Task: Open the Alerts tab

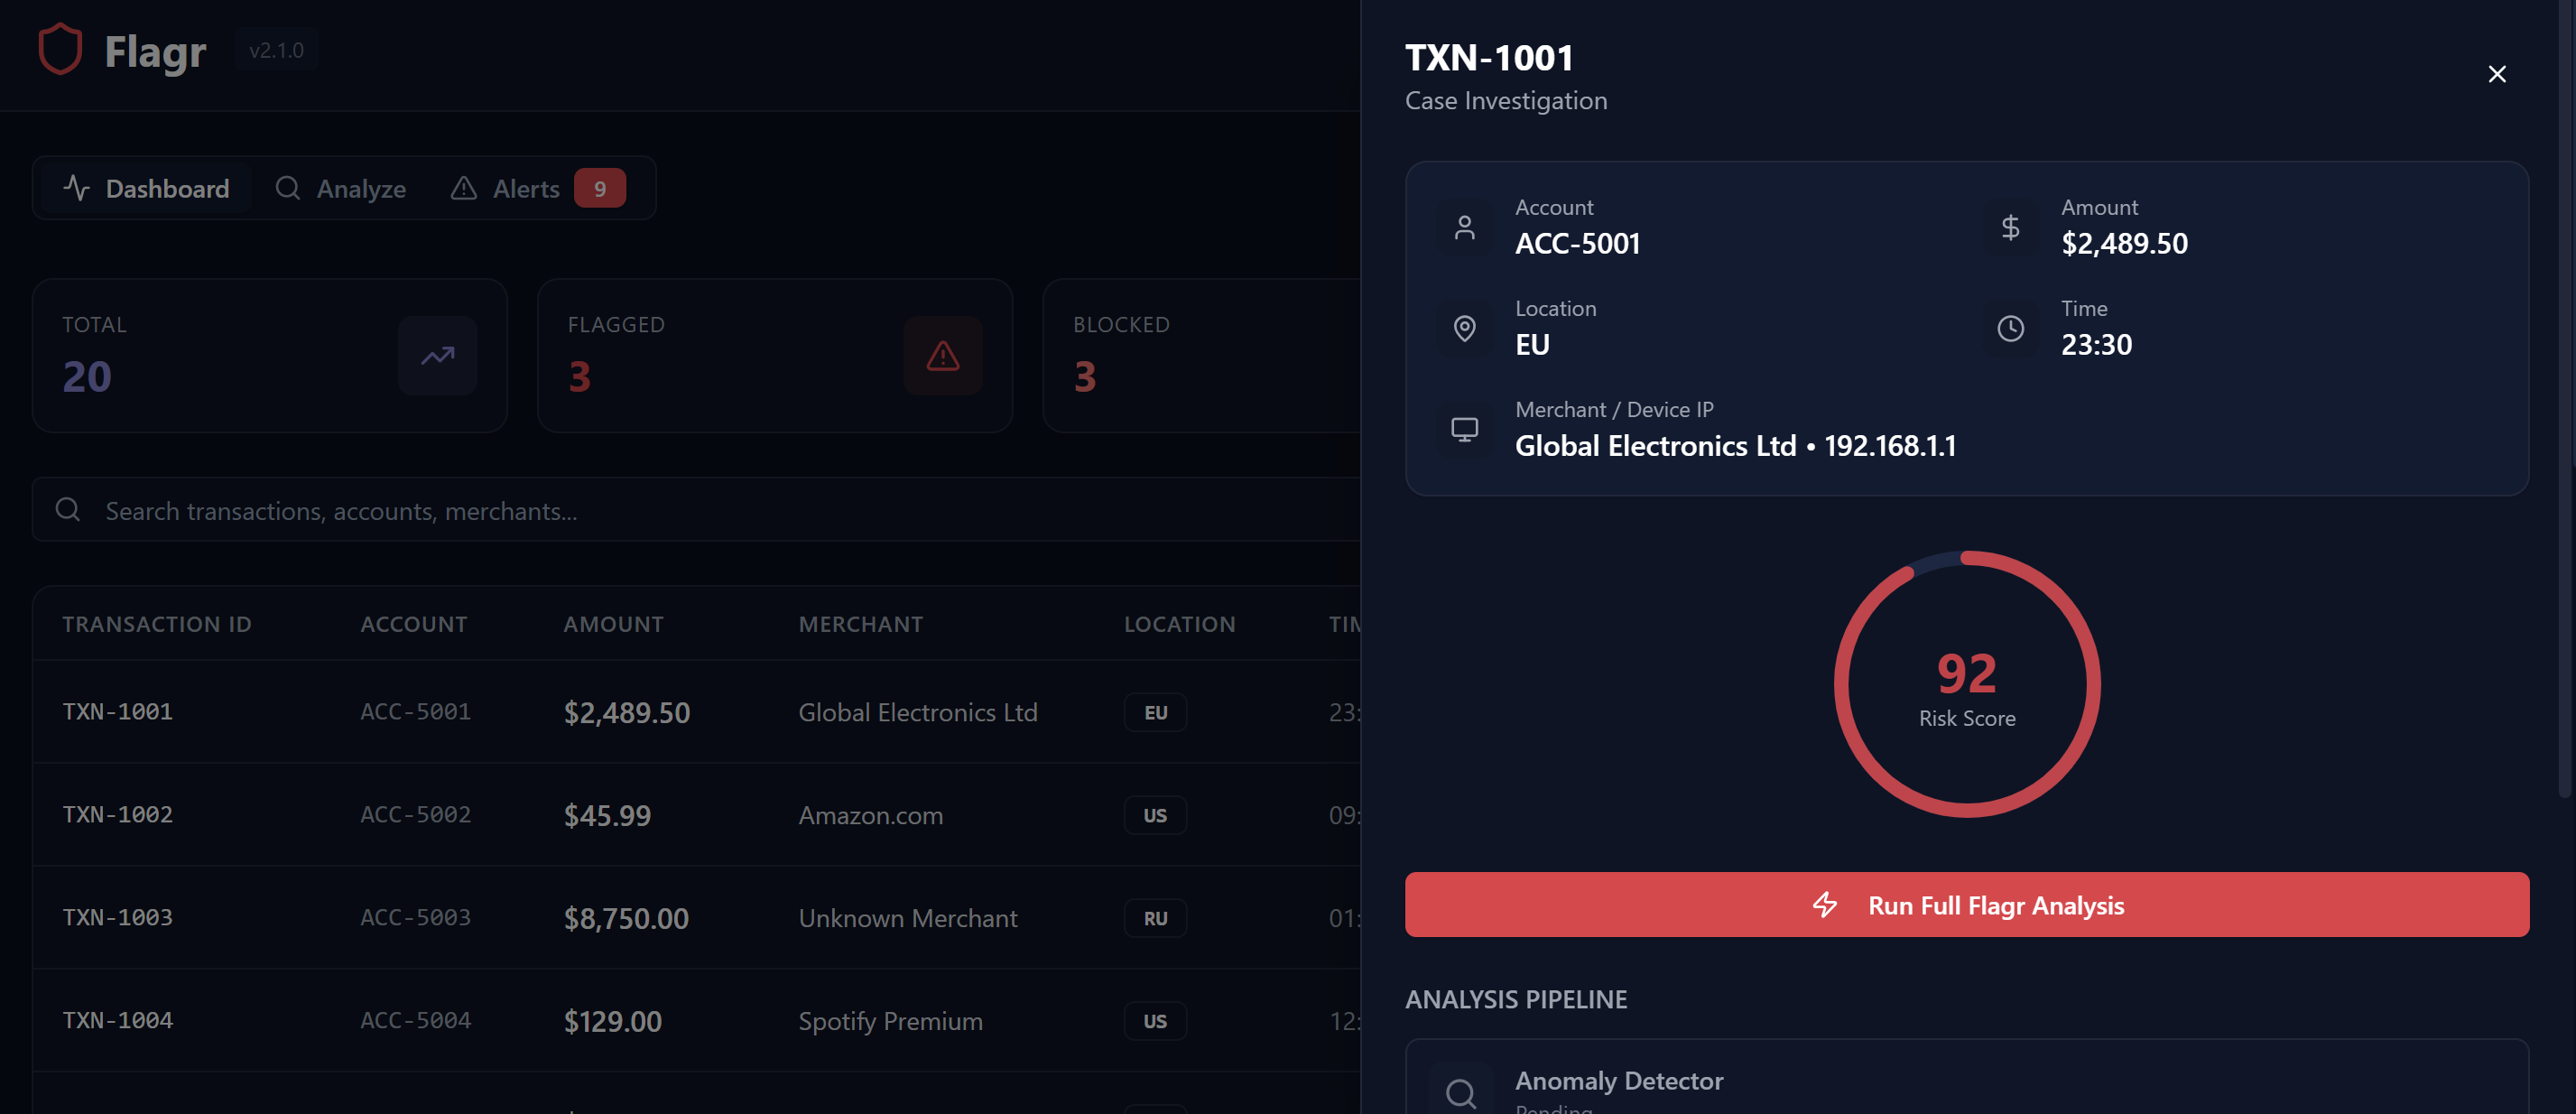Action: coord(506,188)
